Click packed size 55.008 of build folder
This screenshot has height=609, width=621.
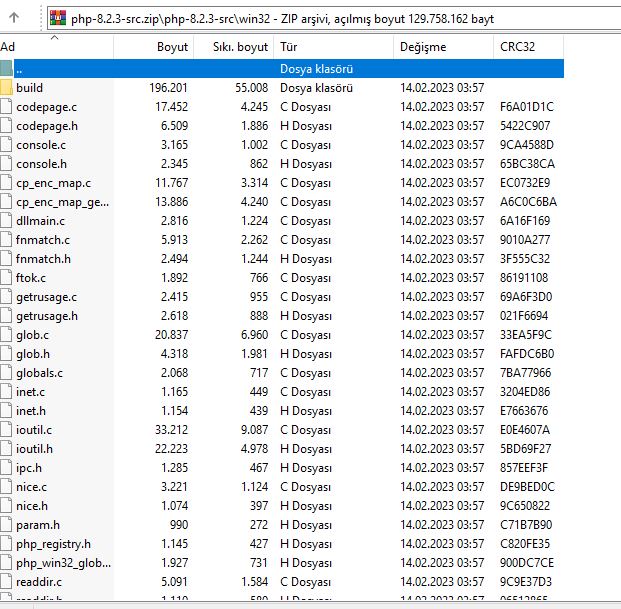pos(251,88)
